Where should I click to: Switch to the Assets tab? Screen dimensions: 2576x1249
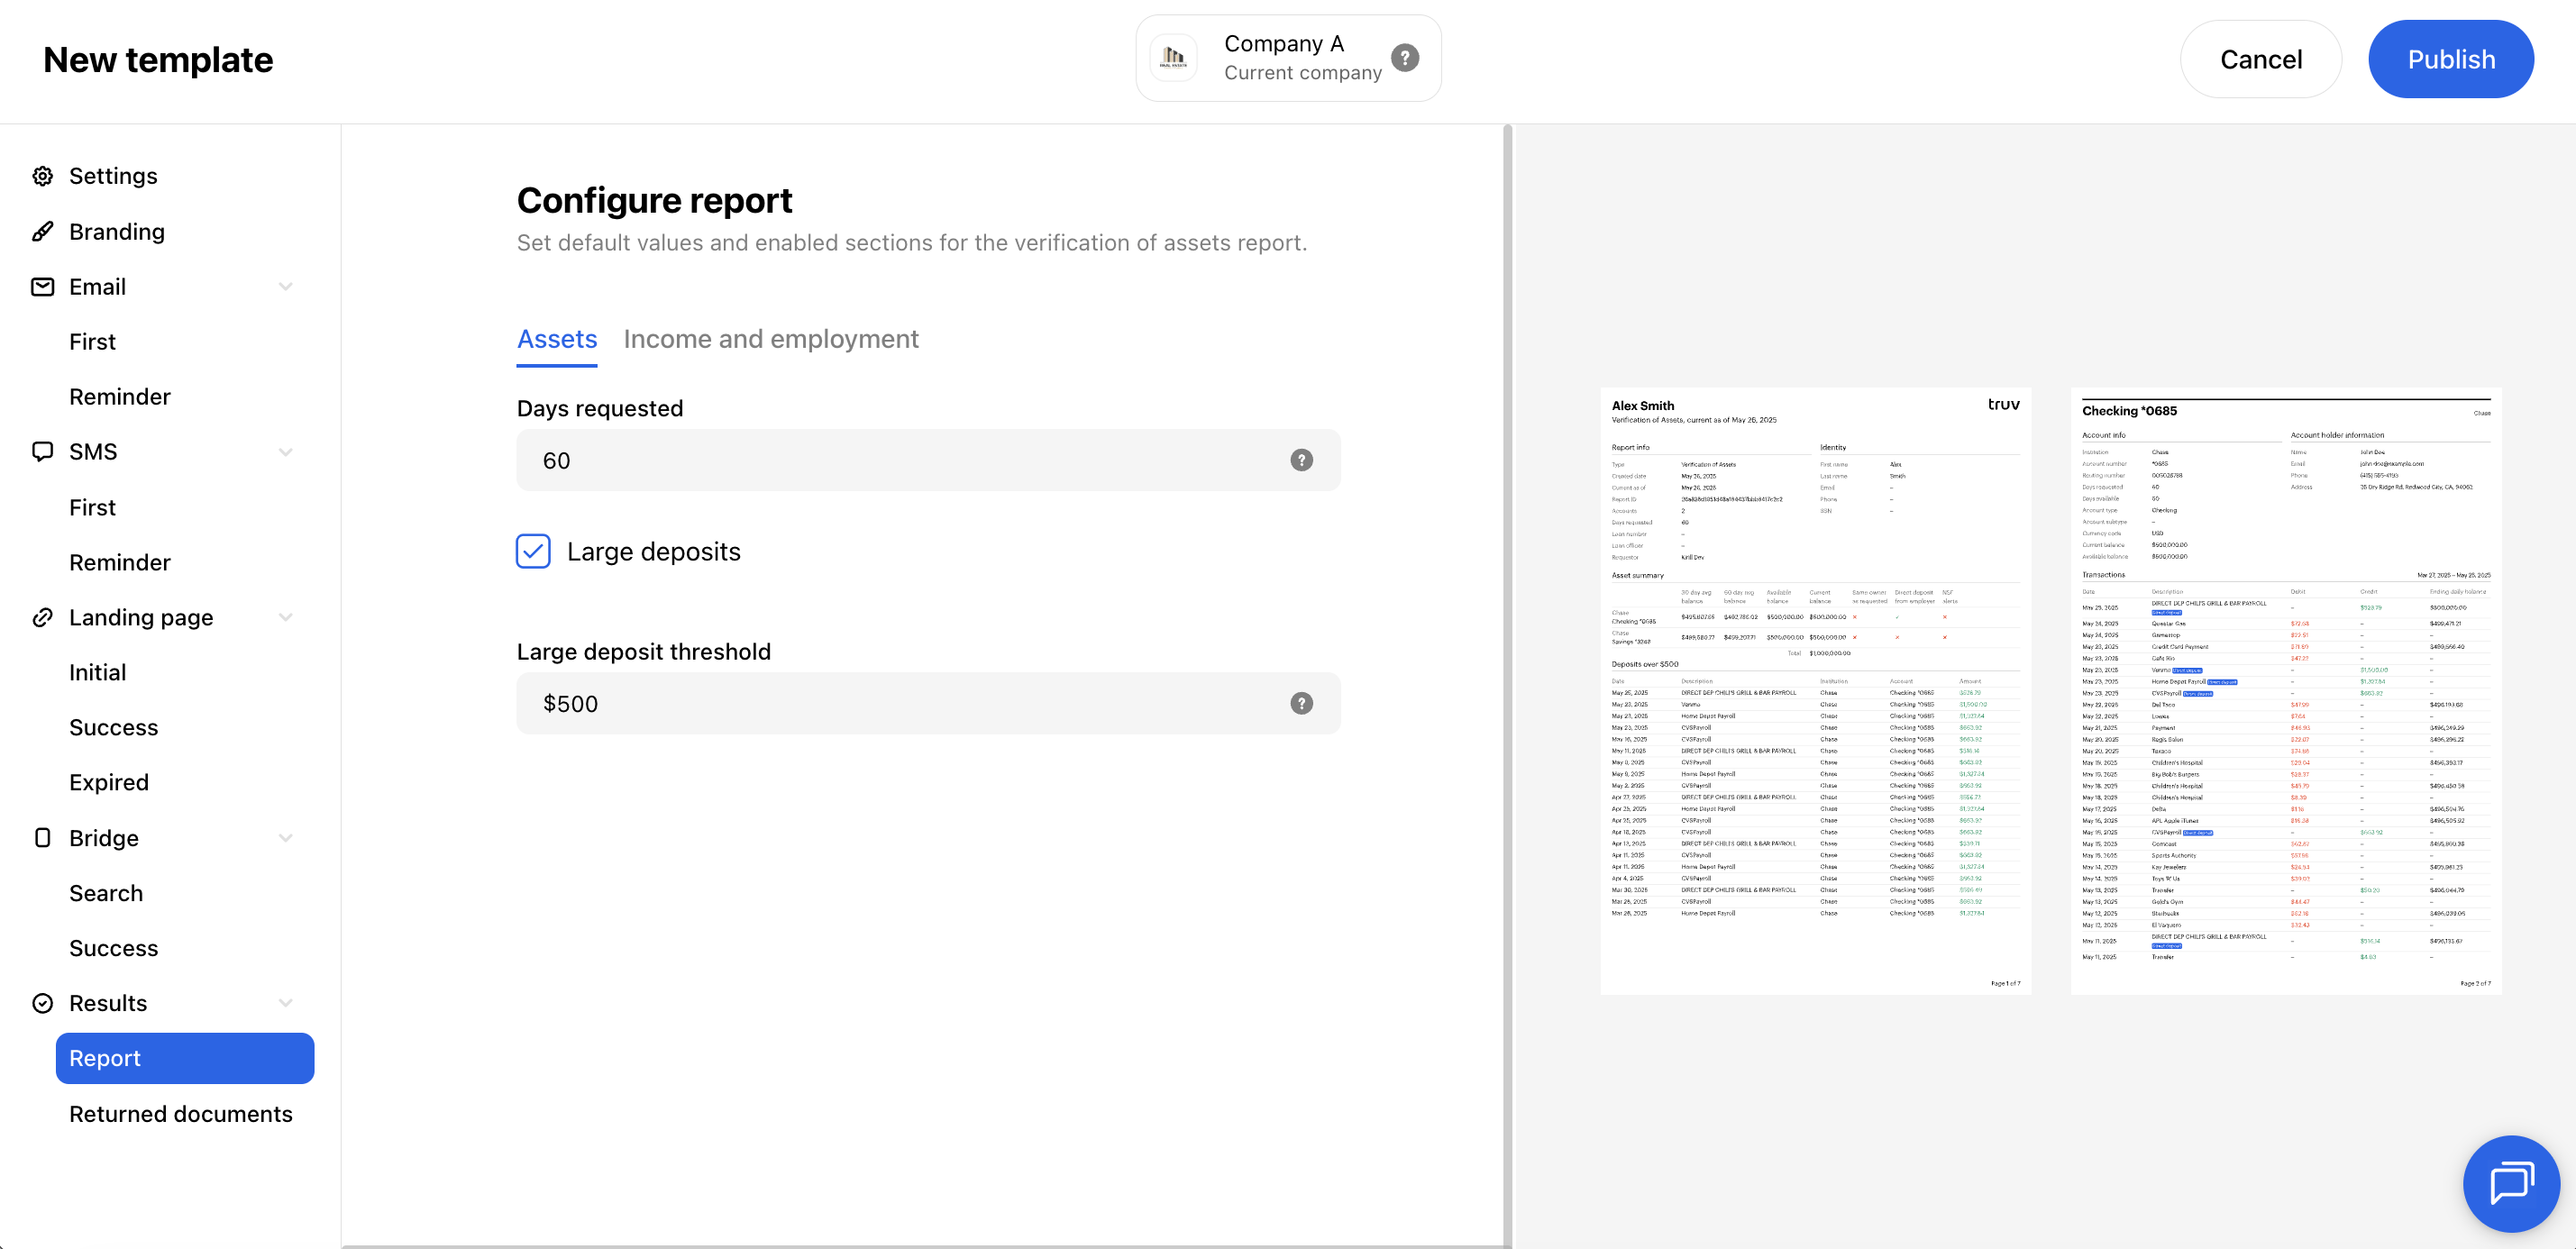point(557,340)
